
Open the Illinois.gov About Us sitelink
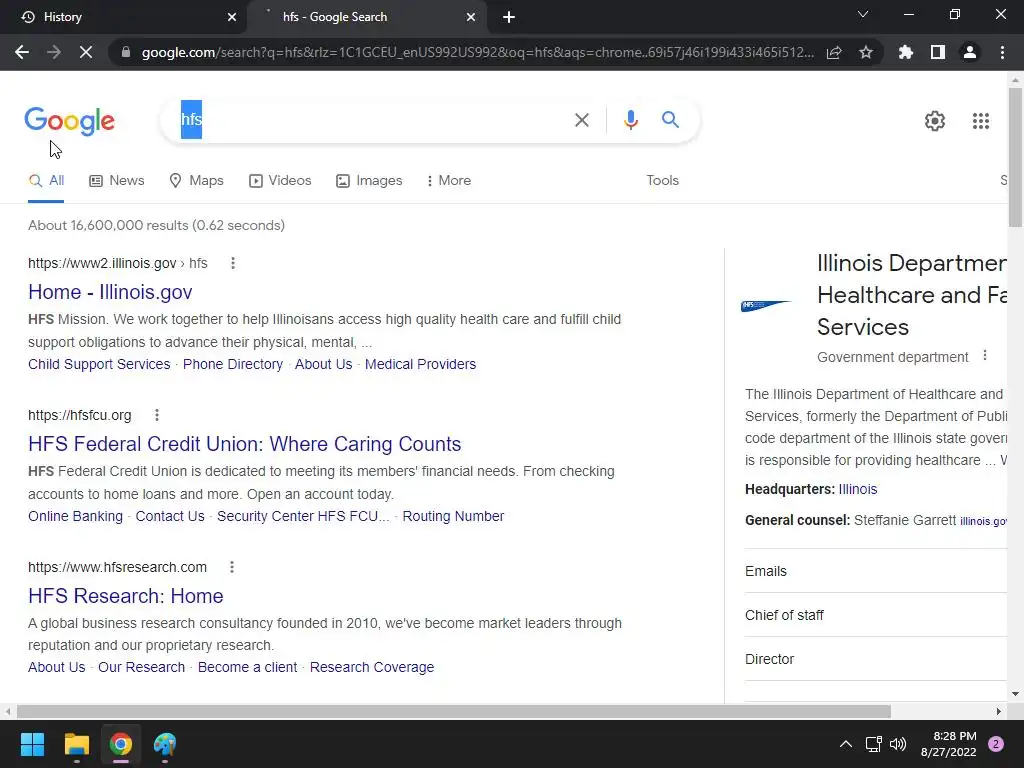[323, 364]
